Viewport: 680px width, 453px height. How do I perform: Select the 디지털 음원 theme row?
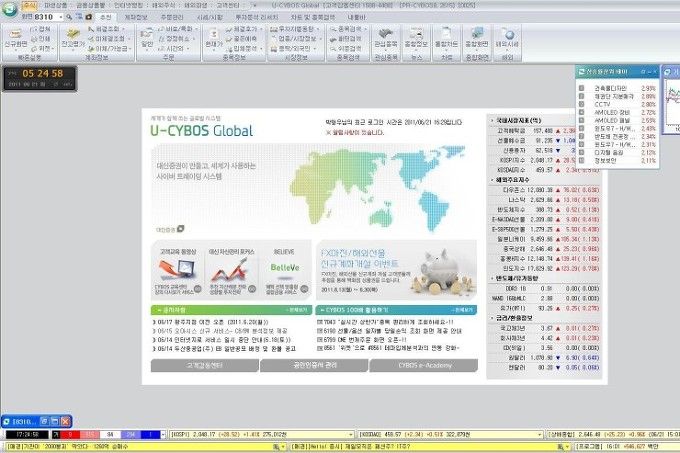pyautogui.click(x=618, y=153)
